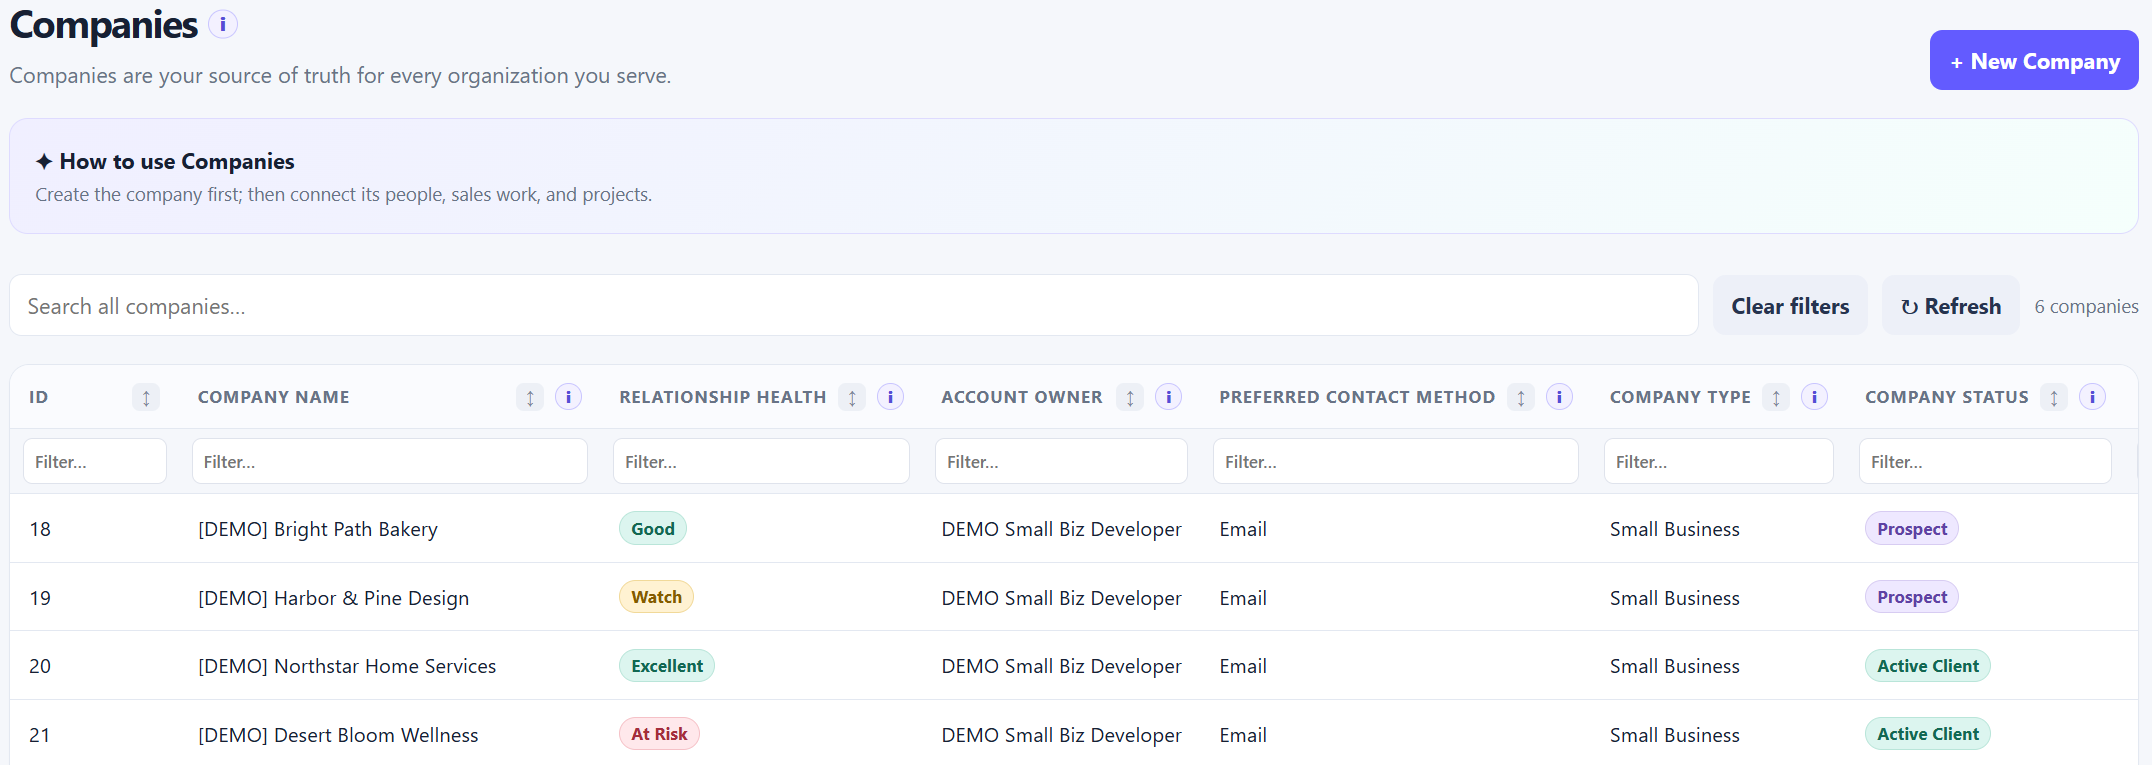
Task: Click the 6 companies count label
Action: 2086,306
